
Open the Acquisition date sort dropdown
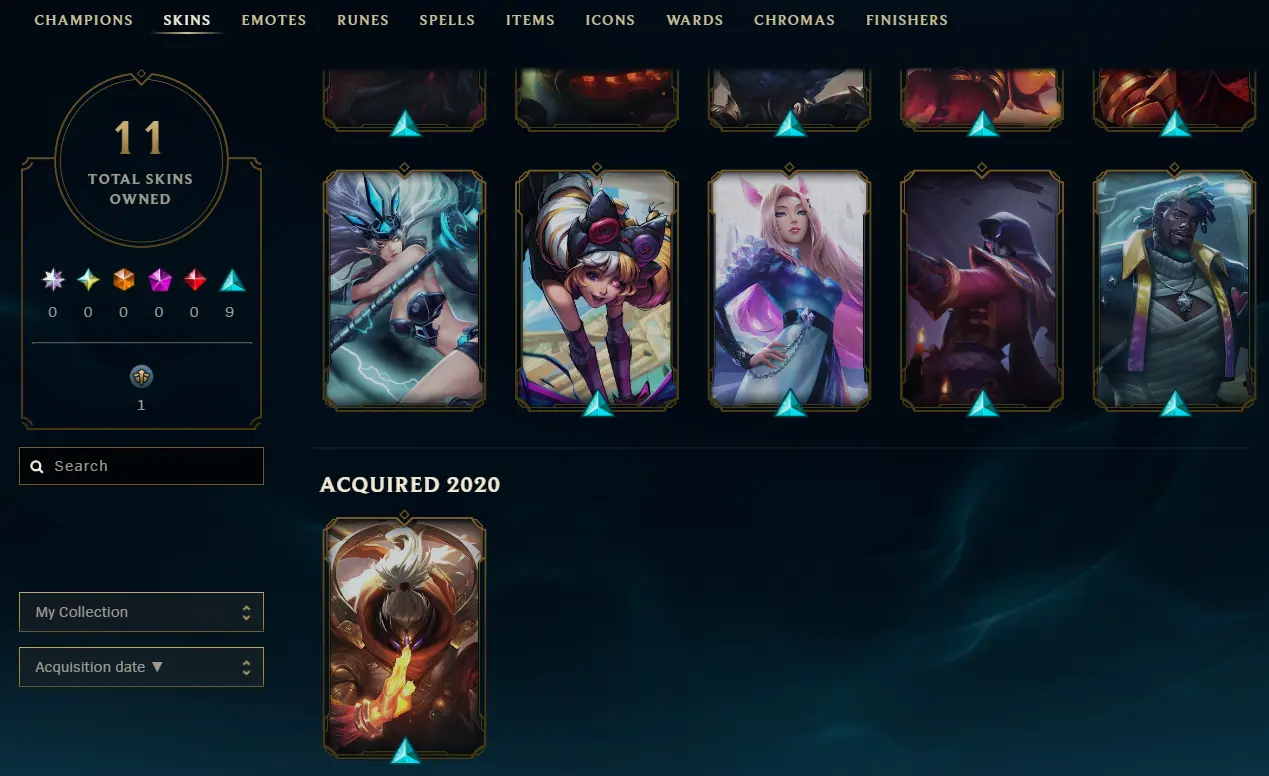coord(141,667)
